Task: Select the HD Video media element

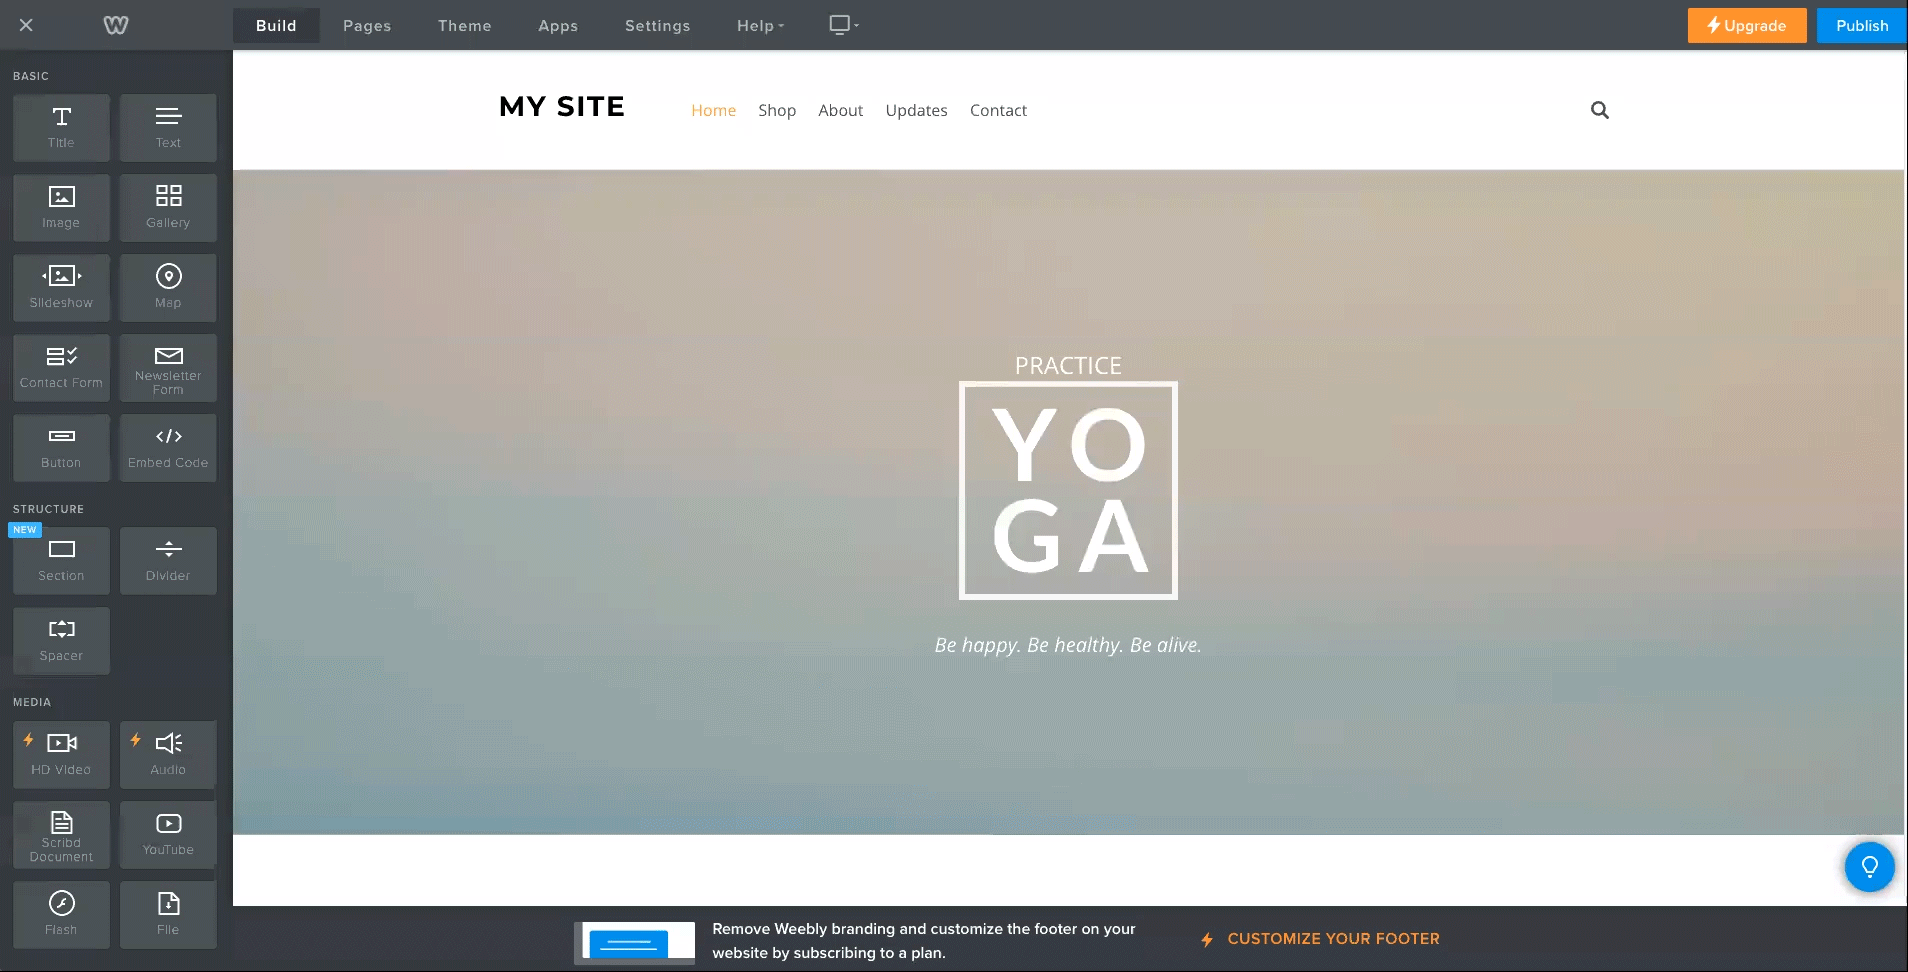Action: pyautogui.click(x=61, y=755)
